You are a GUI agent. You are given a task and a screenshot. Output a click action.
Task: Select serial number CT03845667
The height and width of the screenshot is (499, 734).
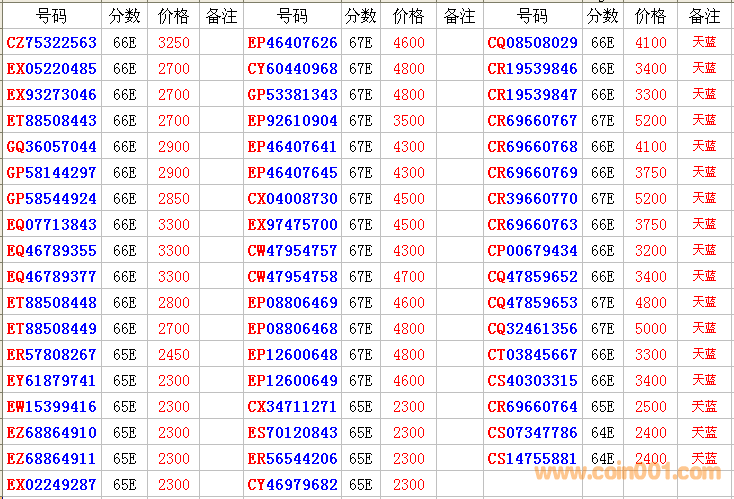(x=533, y=355)
